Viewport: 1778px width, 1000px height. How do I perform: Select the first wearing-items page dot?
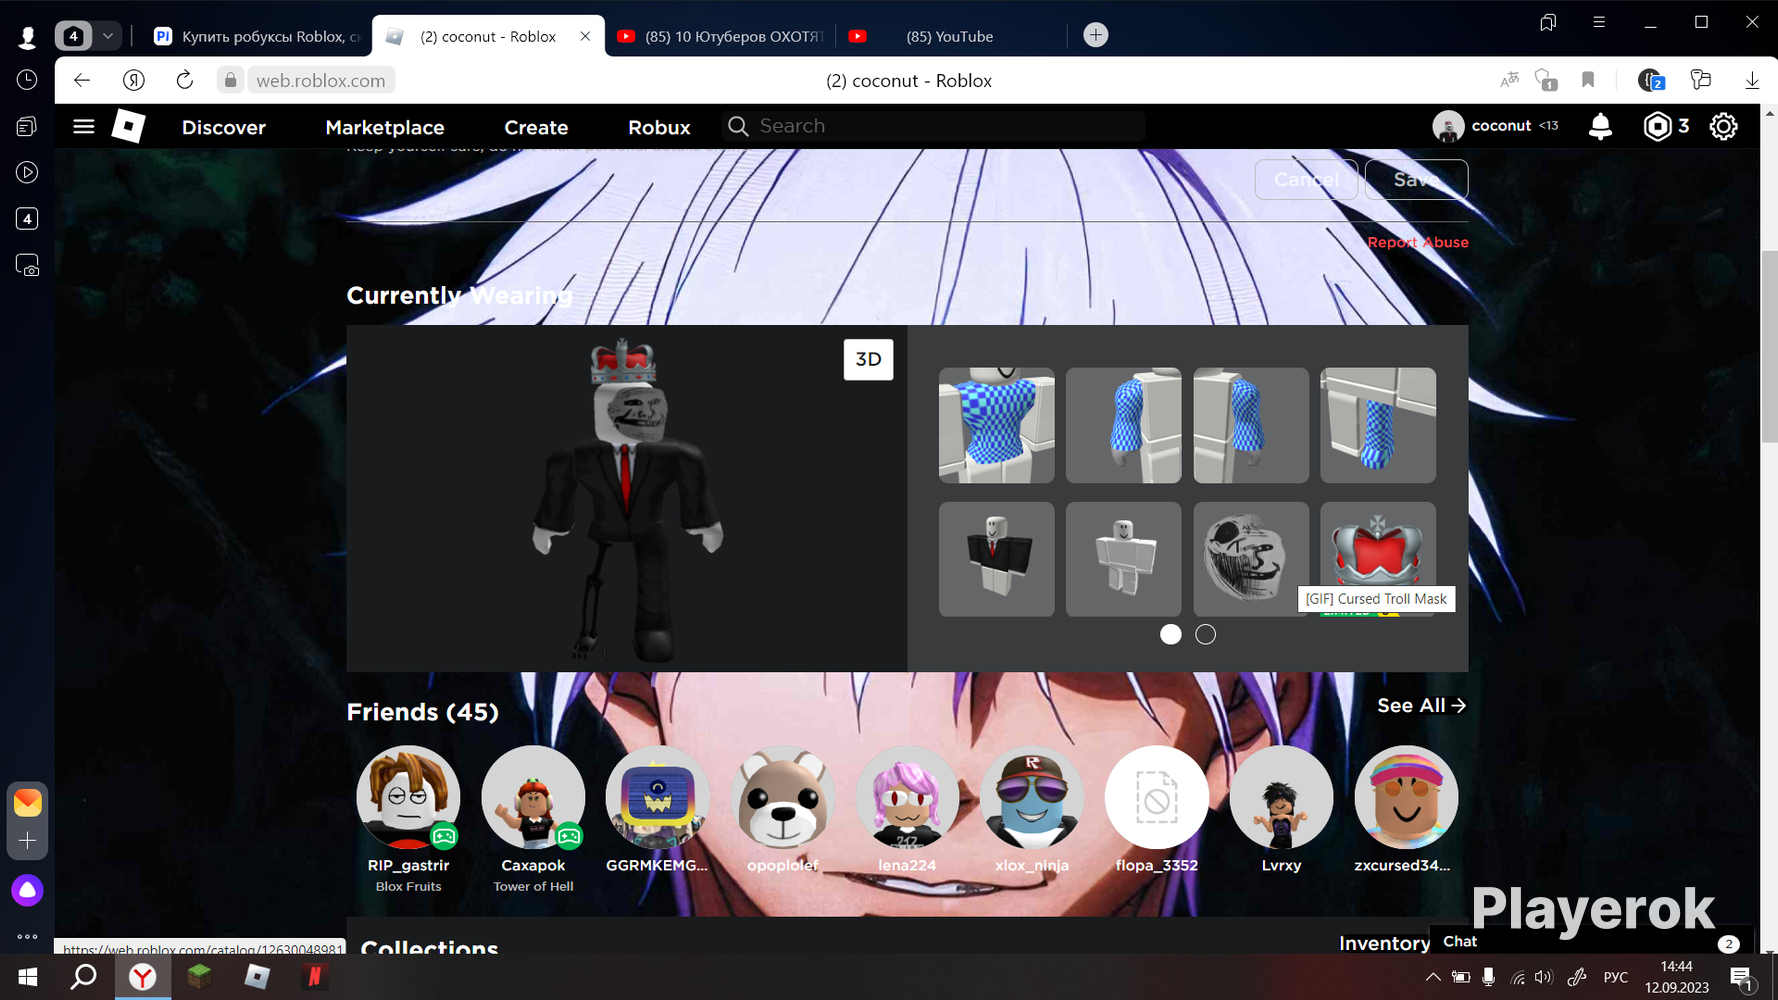point(1170,634)
